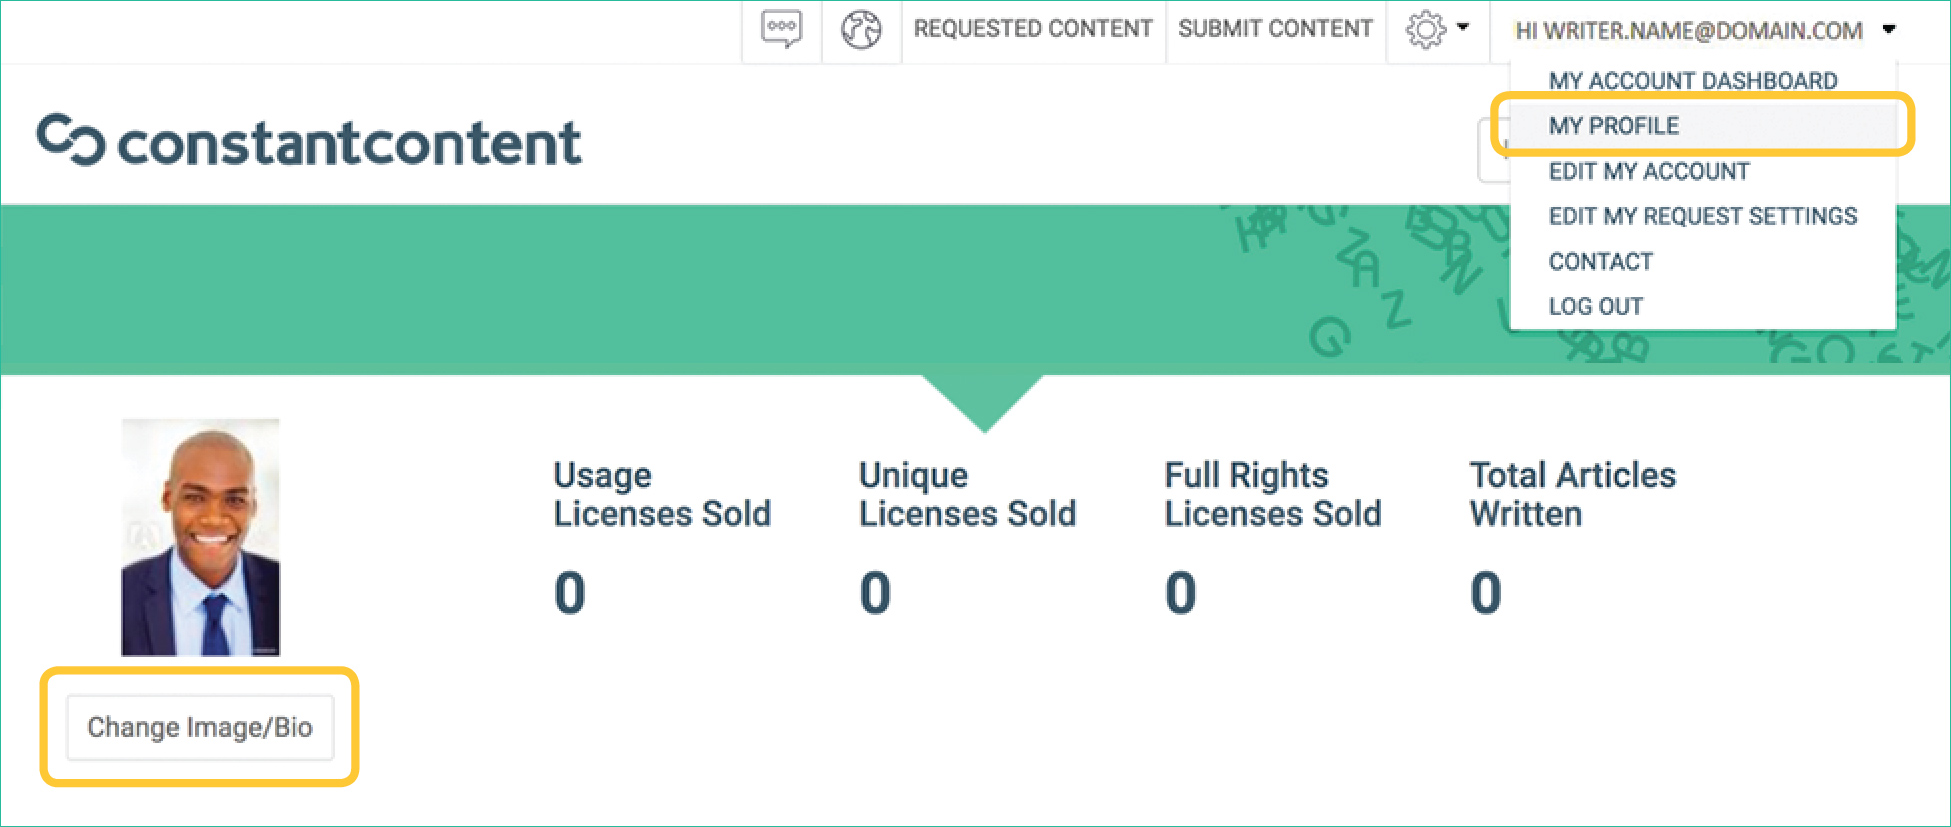Screen dimensions: 1951x827
Task: Click the HI WRITER.NAME@DOMAIN.COM account menu
Action: tap(1688, 31)
